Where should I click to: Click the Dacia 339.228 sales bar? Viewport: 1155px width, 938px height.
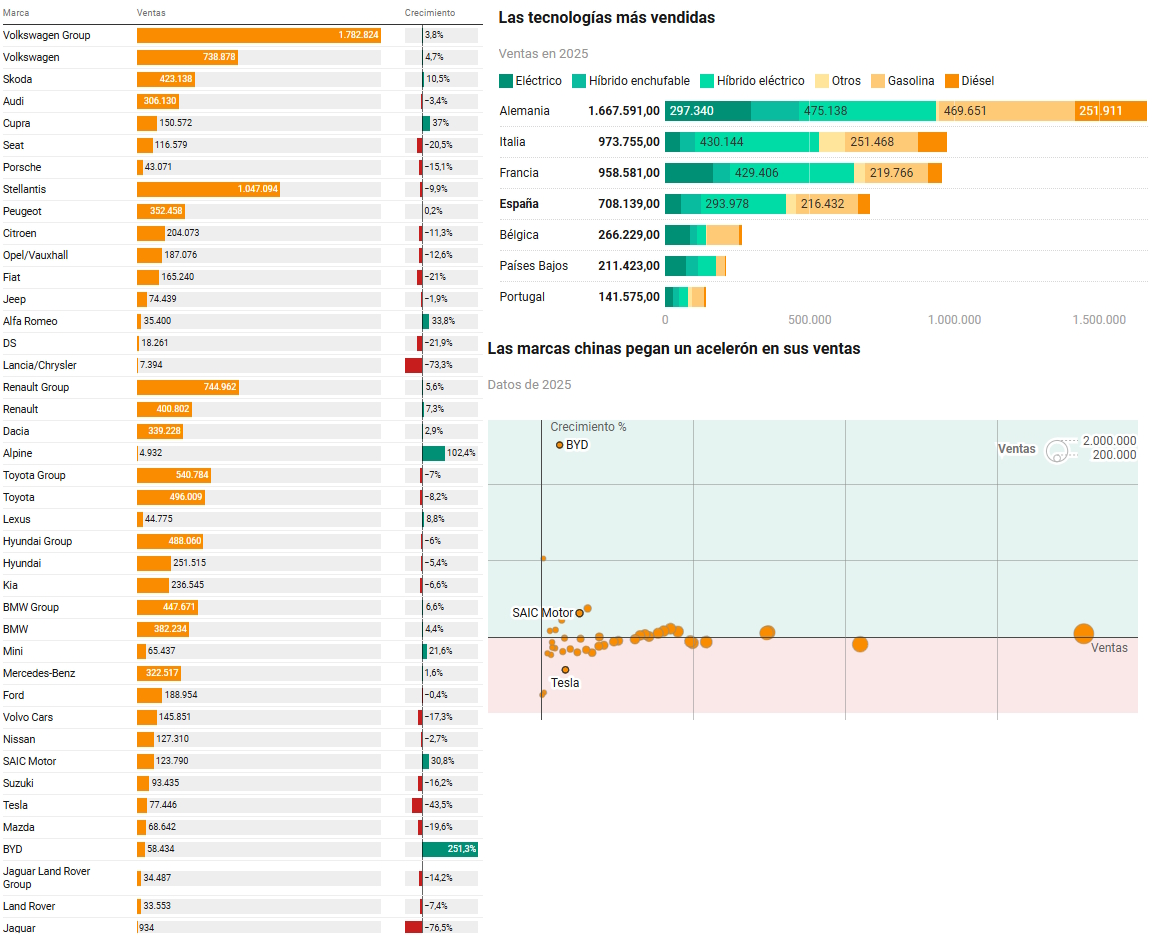pyautogui.click(x=160, y=431)
